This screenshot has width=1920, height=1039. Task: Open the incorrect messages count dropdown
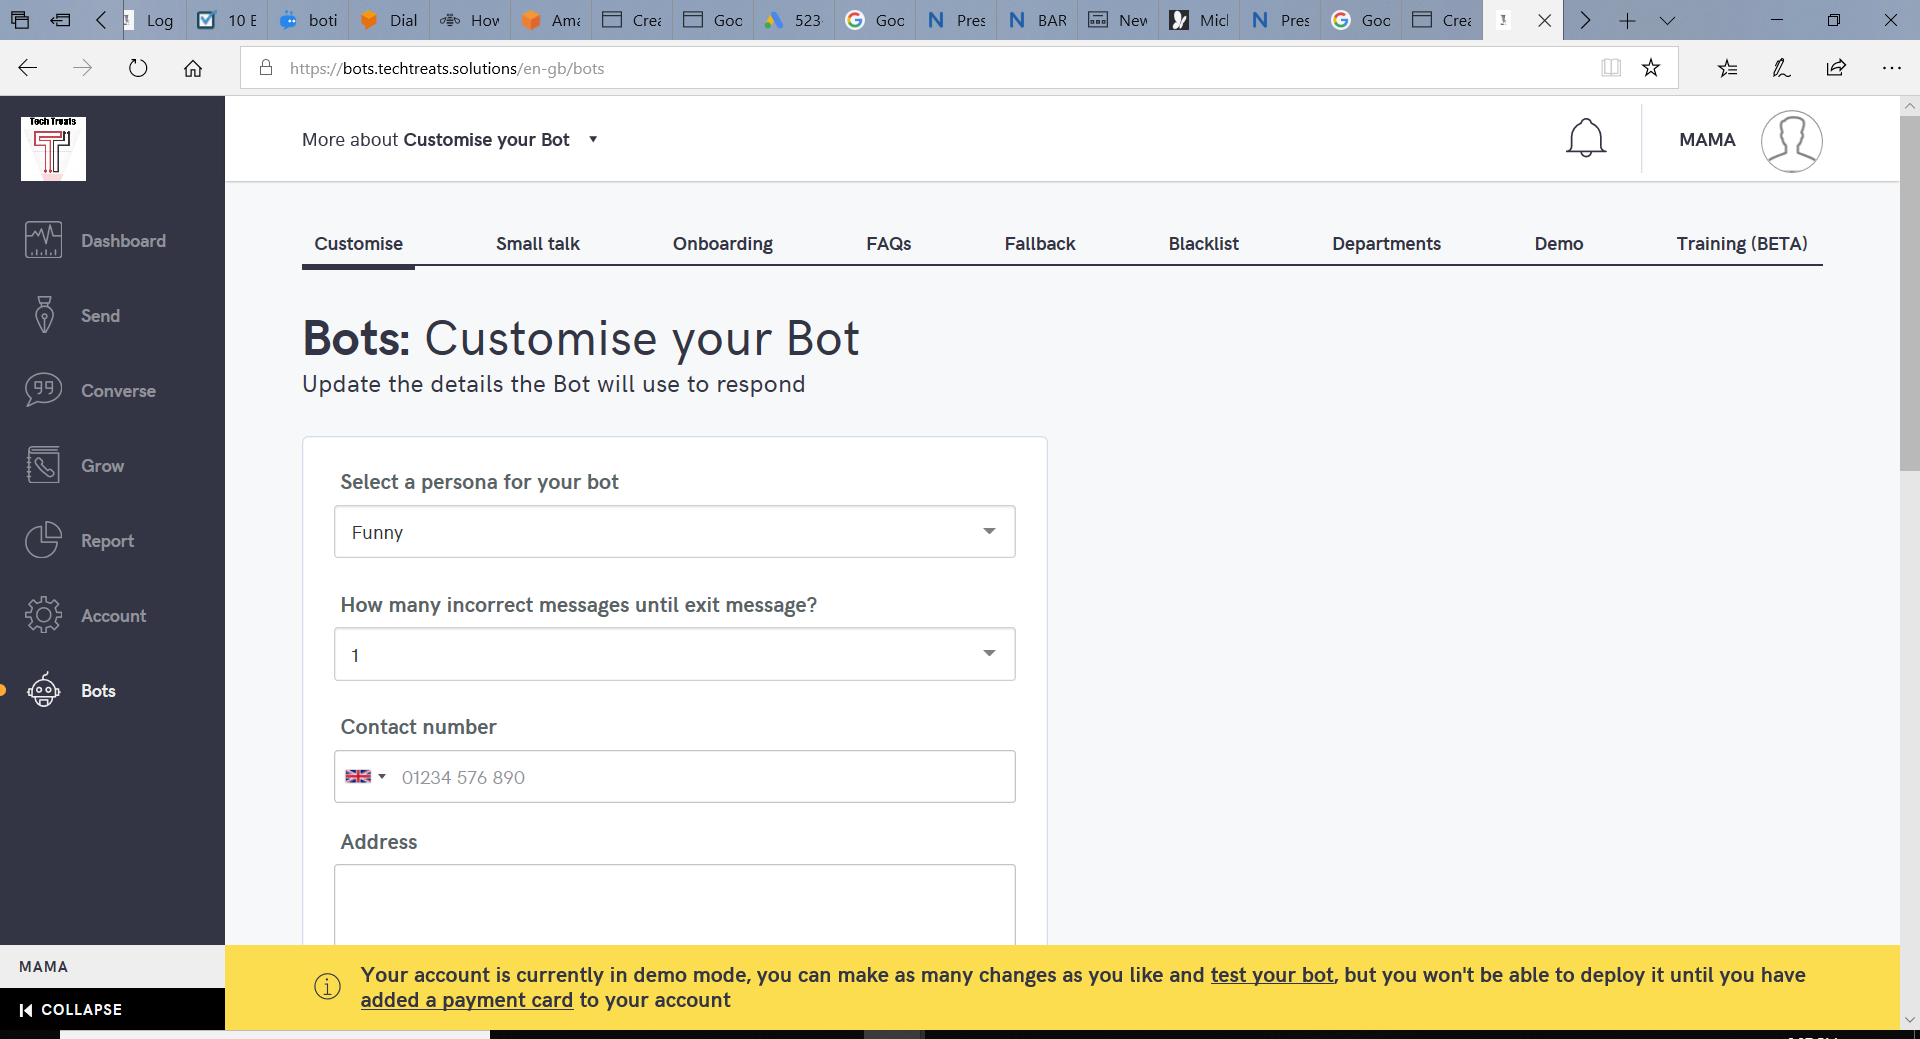point(674,655)
